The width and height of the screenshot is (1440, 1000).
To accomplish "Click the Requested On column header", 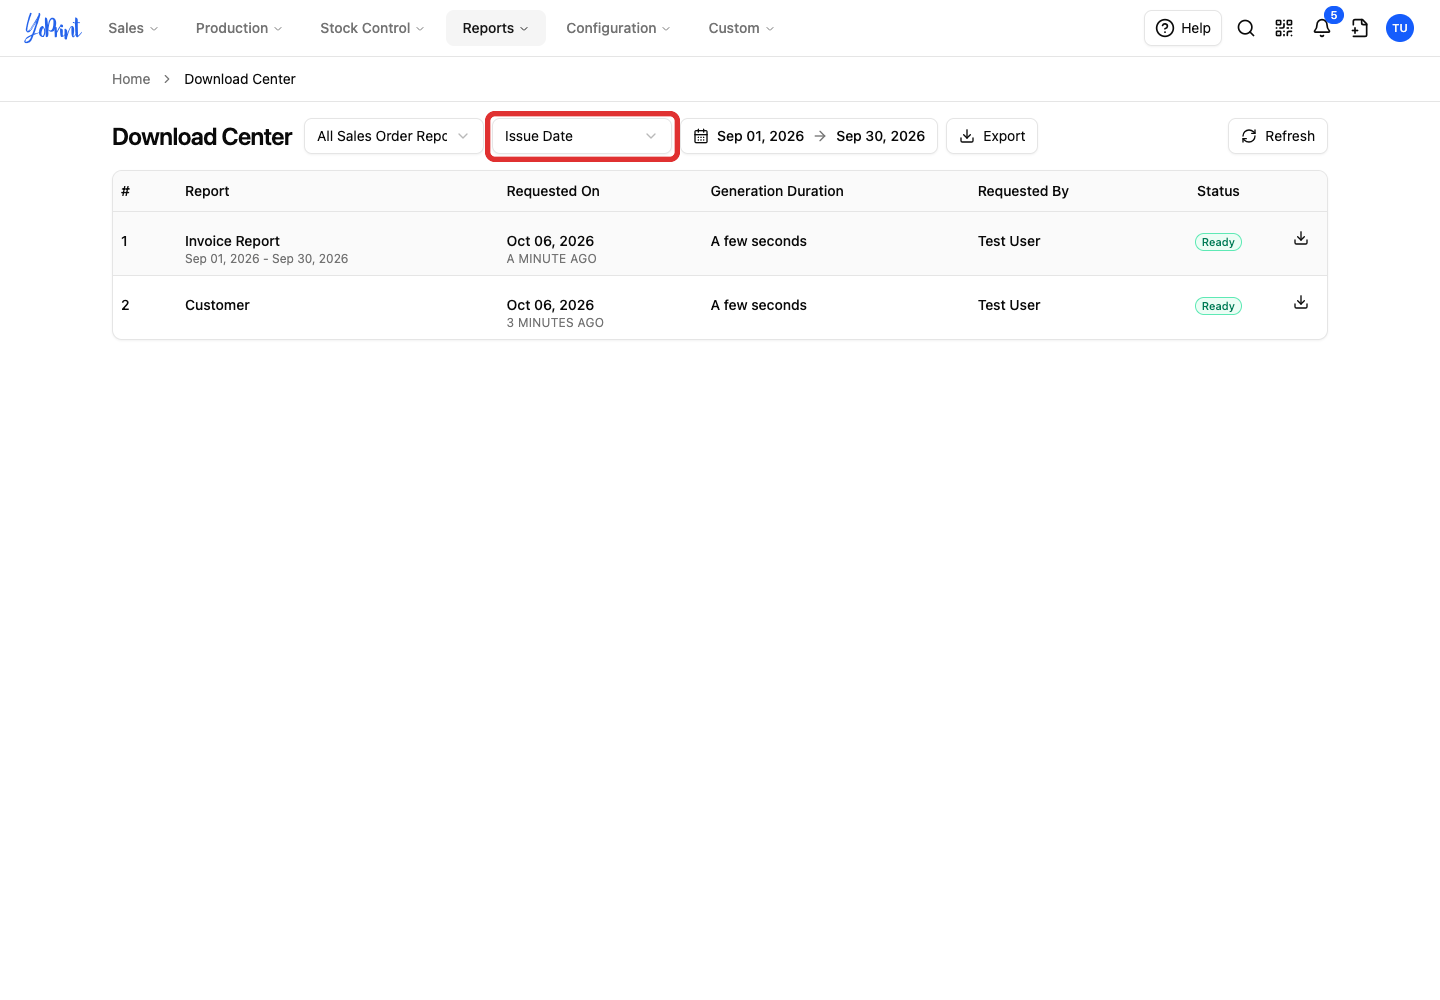I will [553, 191].
